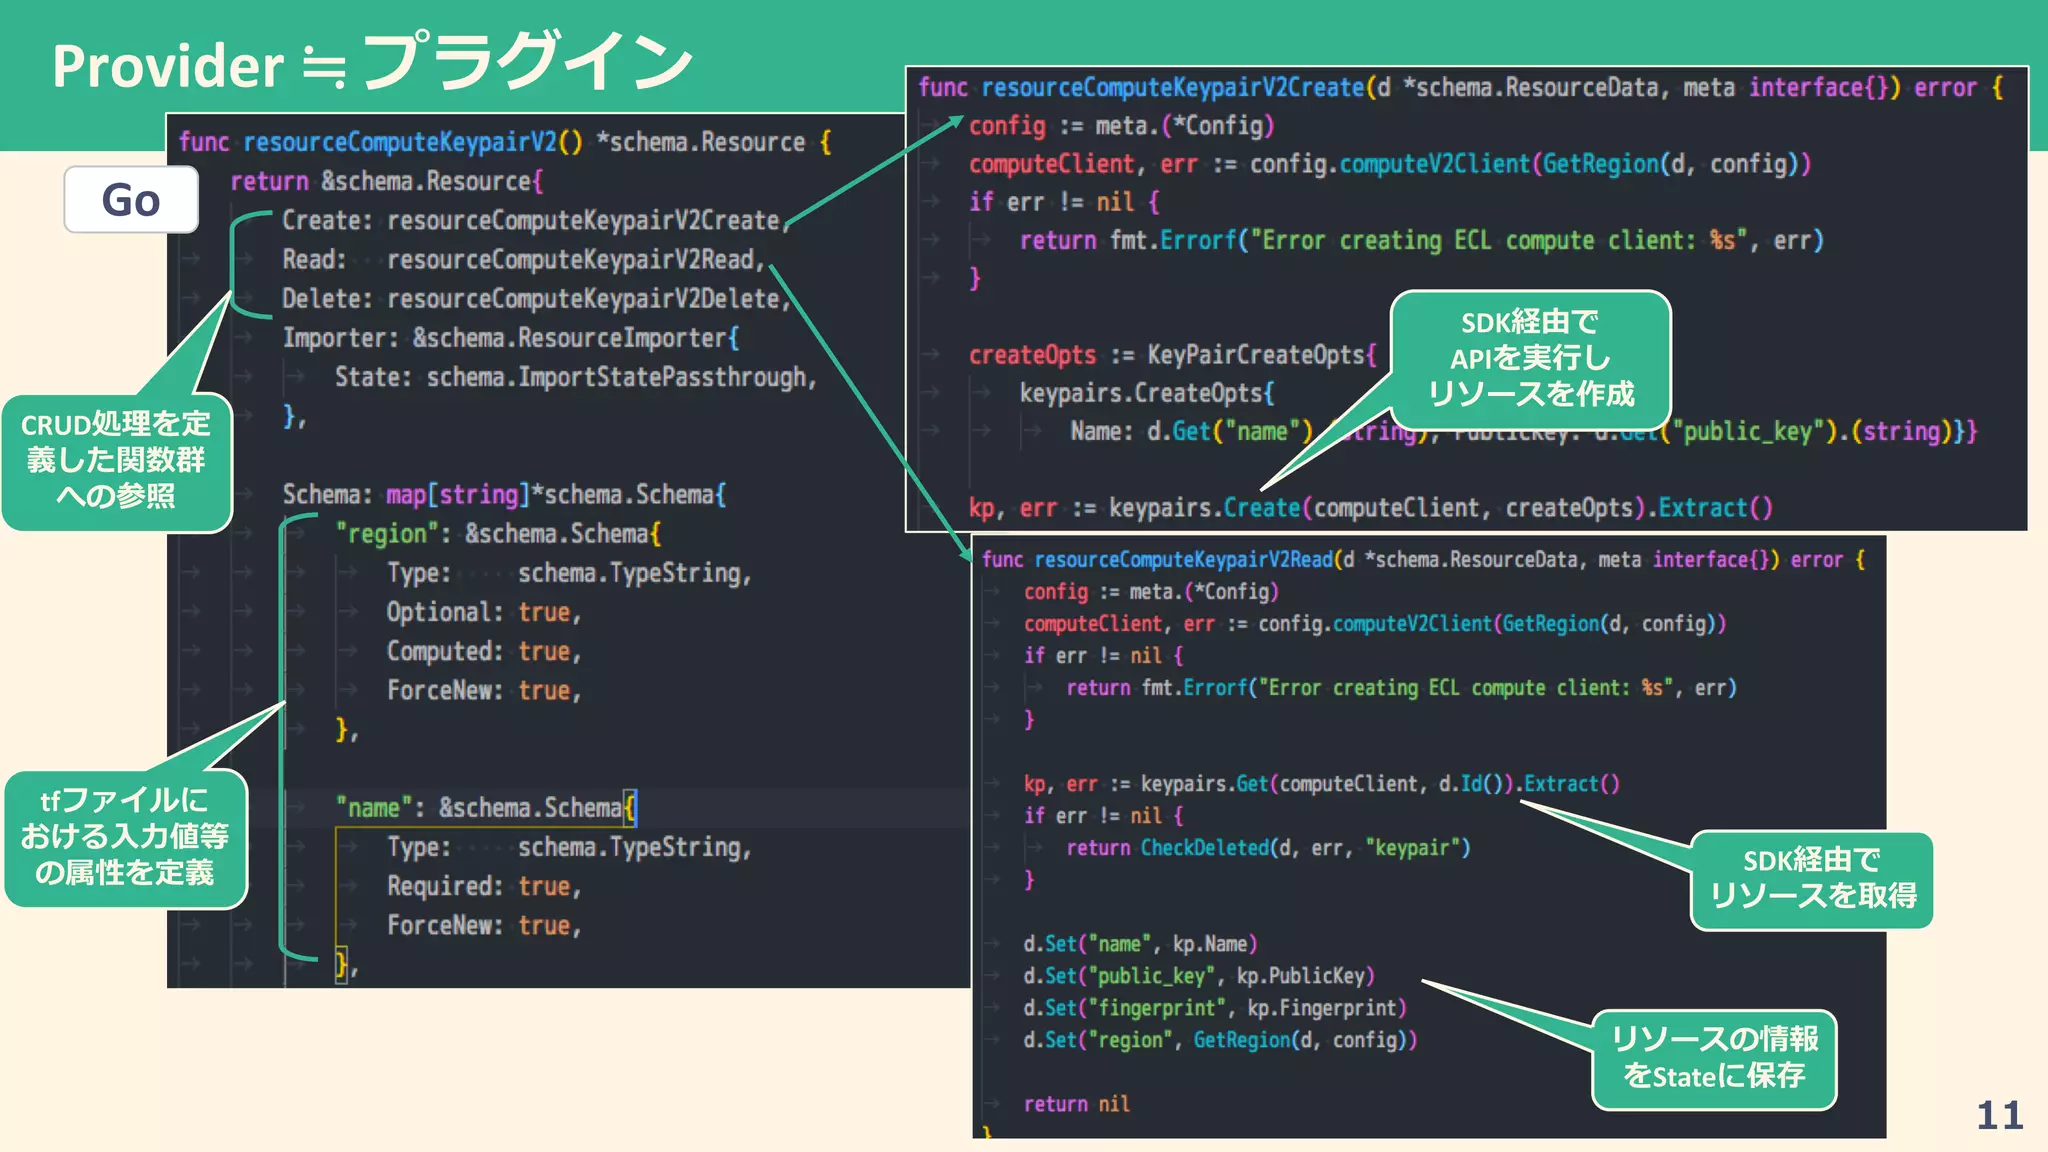Screen dimensions: 2048x1152
Task: Select the 'kp, err := keypairs.Get(' line
Action: tap(1322, 783)
